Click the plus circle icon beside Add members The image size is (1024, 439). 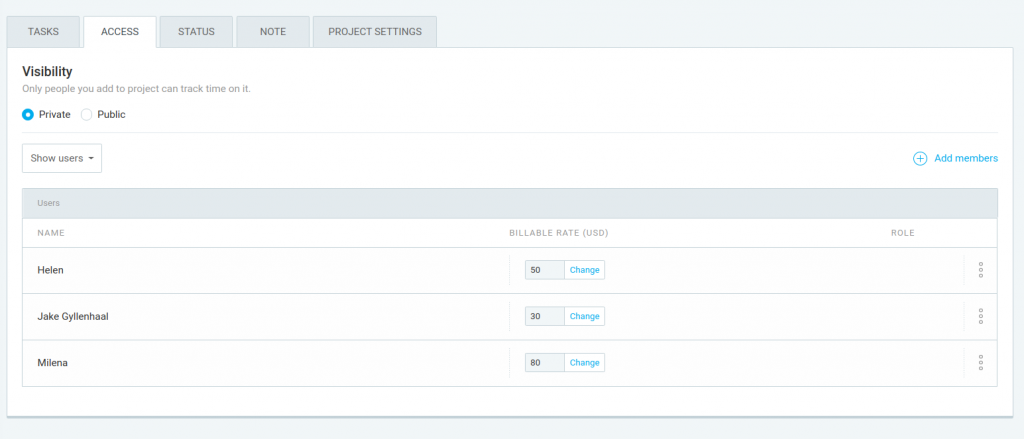(x=920, y=159)
